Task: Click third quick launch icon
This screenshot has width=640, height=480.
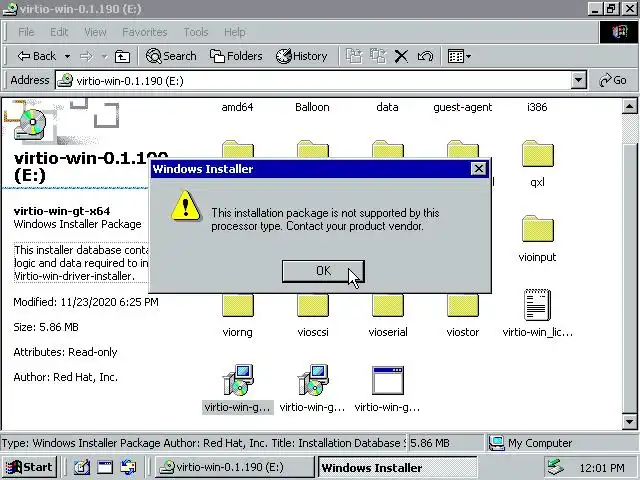Action: coord(128,467)
